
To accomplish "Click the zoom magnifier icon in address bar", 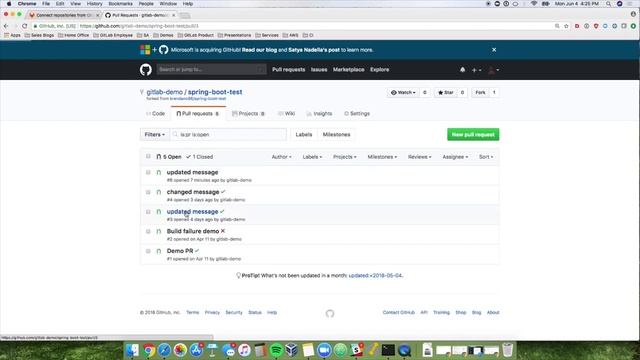I will click(557, 26).
